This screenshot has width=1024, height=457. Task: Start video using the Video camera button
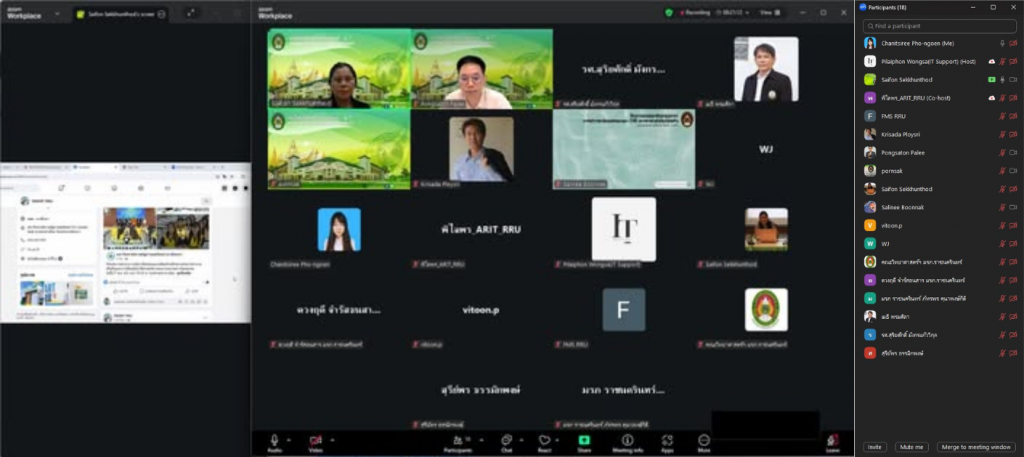click(x=316, y=440)
